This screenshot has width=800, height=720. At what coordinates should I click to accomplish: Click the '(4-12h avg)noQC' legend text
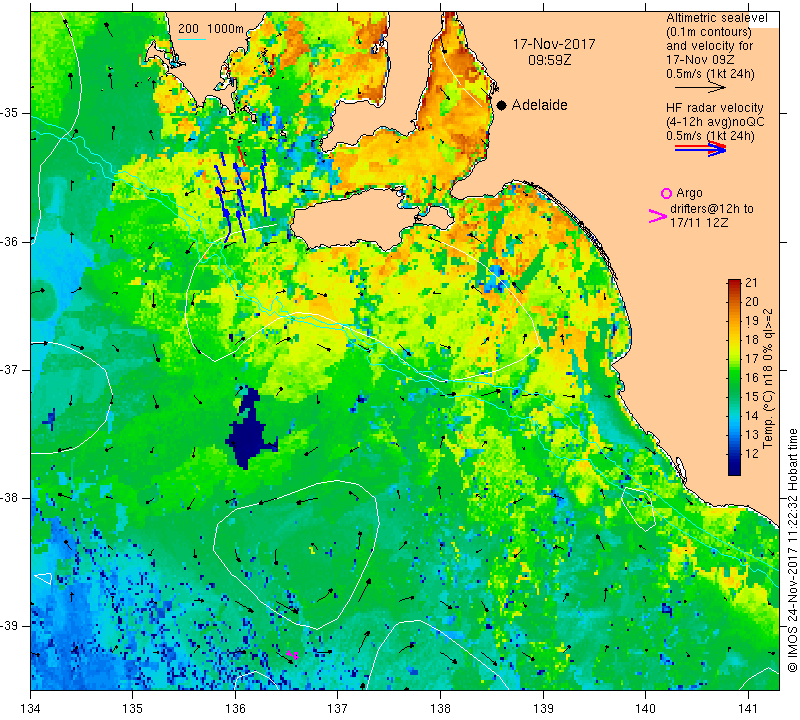pos(715,122)
